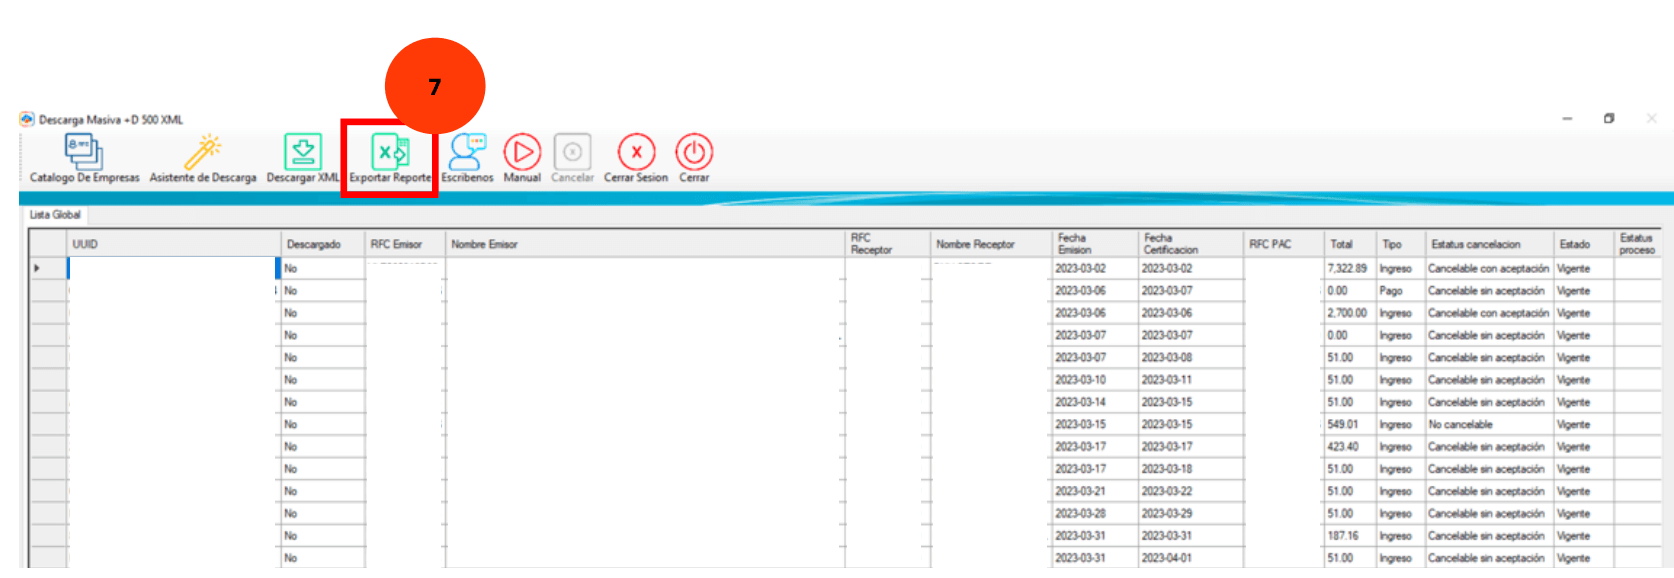Screen dimensions: 1674x578
Task: Select total cell 7,322.89
Action: pos(1350,268)
